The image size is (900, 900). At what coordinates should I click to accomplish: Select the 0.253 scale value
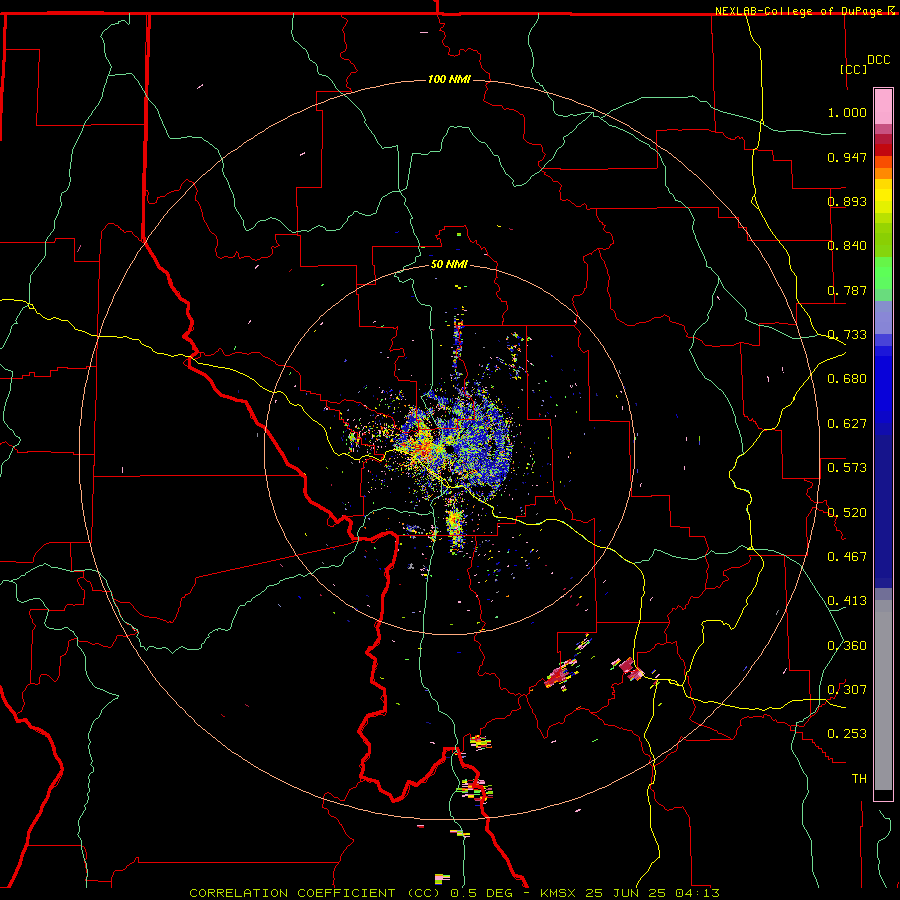[847, 734]
